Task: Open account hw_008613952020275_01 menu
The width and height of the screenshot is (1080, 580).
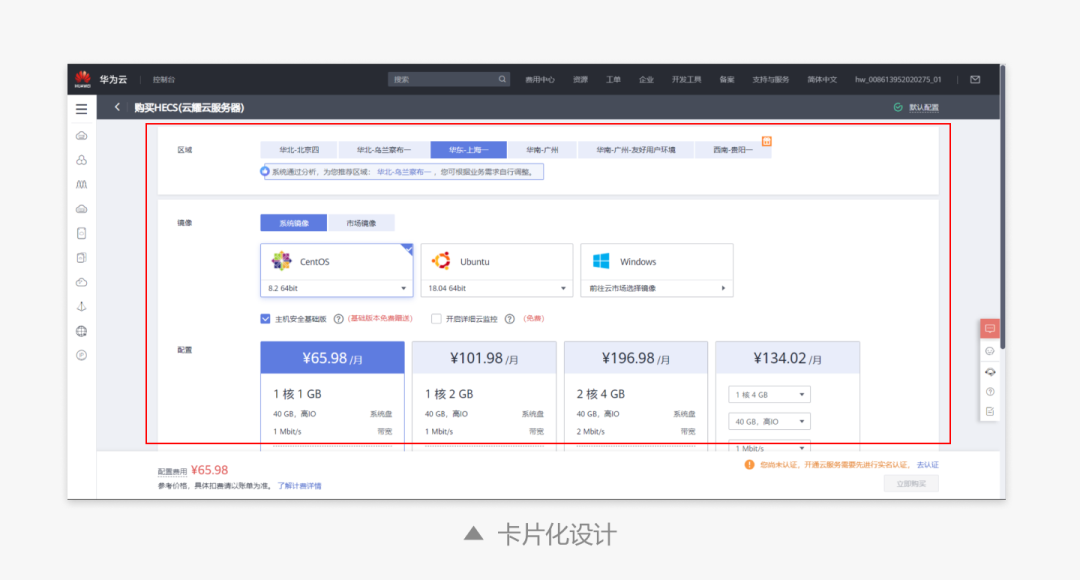Action: [897, 79]
